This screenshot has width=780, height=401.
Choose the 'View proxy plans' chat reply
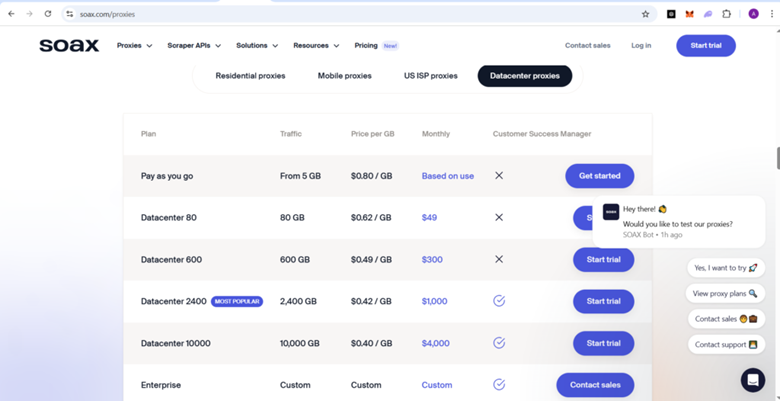[725, 293]
